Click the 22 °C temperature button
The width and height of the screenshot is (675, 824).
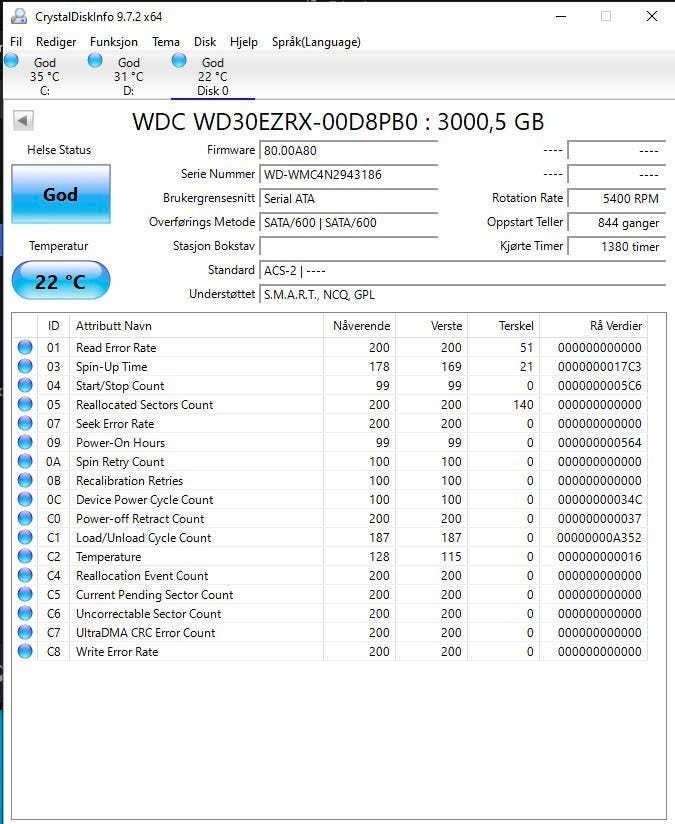(61, 281)
